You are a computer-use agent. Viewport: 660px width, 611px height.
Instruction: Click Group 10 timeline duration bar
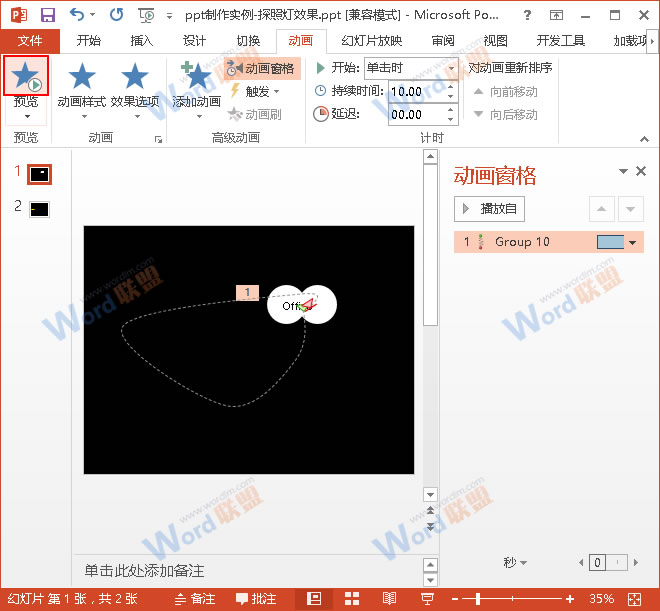(x=610, y=242)
